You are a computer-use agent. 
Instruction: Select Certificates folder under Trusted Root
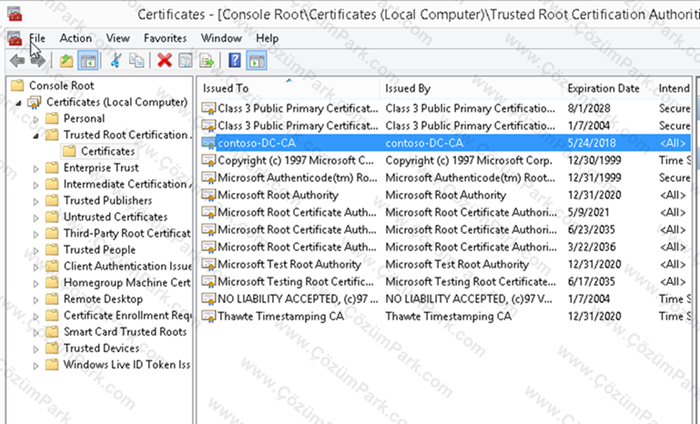108,151
